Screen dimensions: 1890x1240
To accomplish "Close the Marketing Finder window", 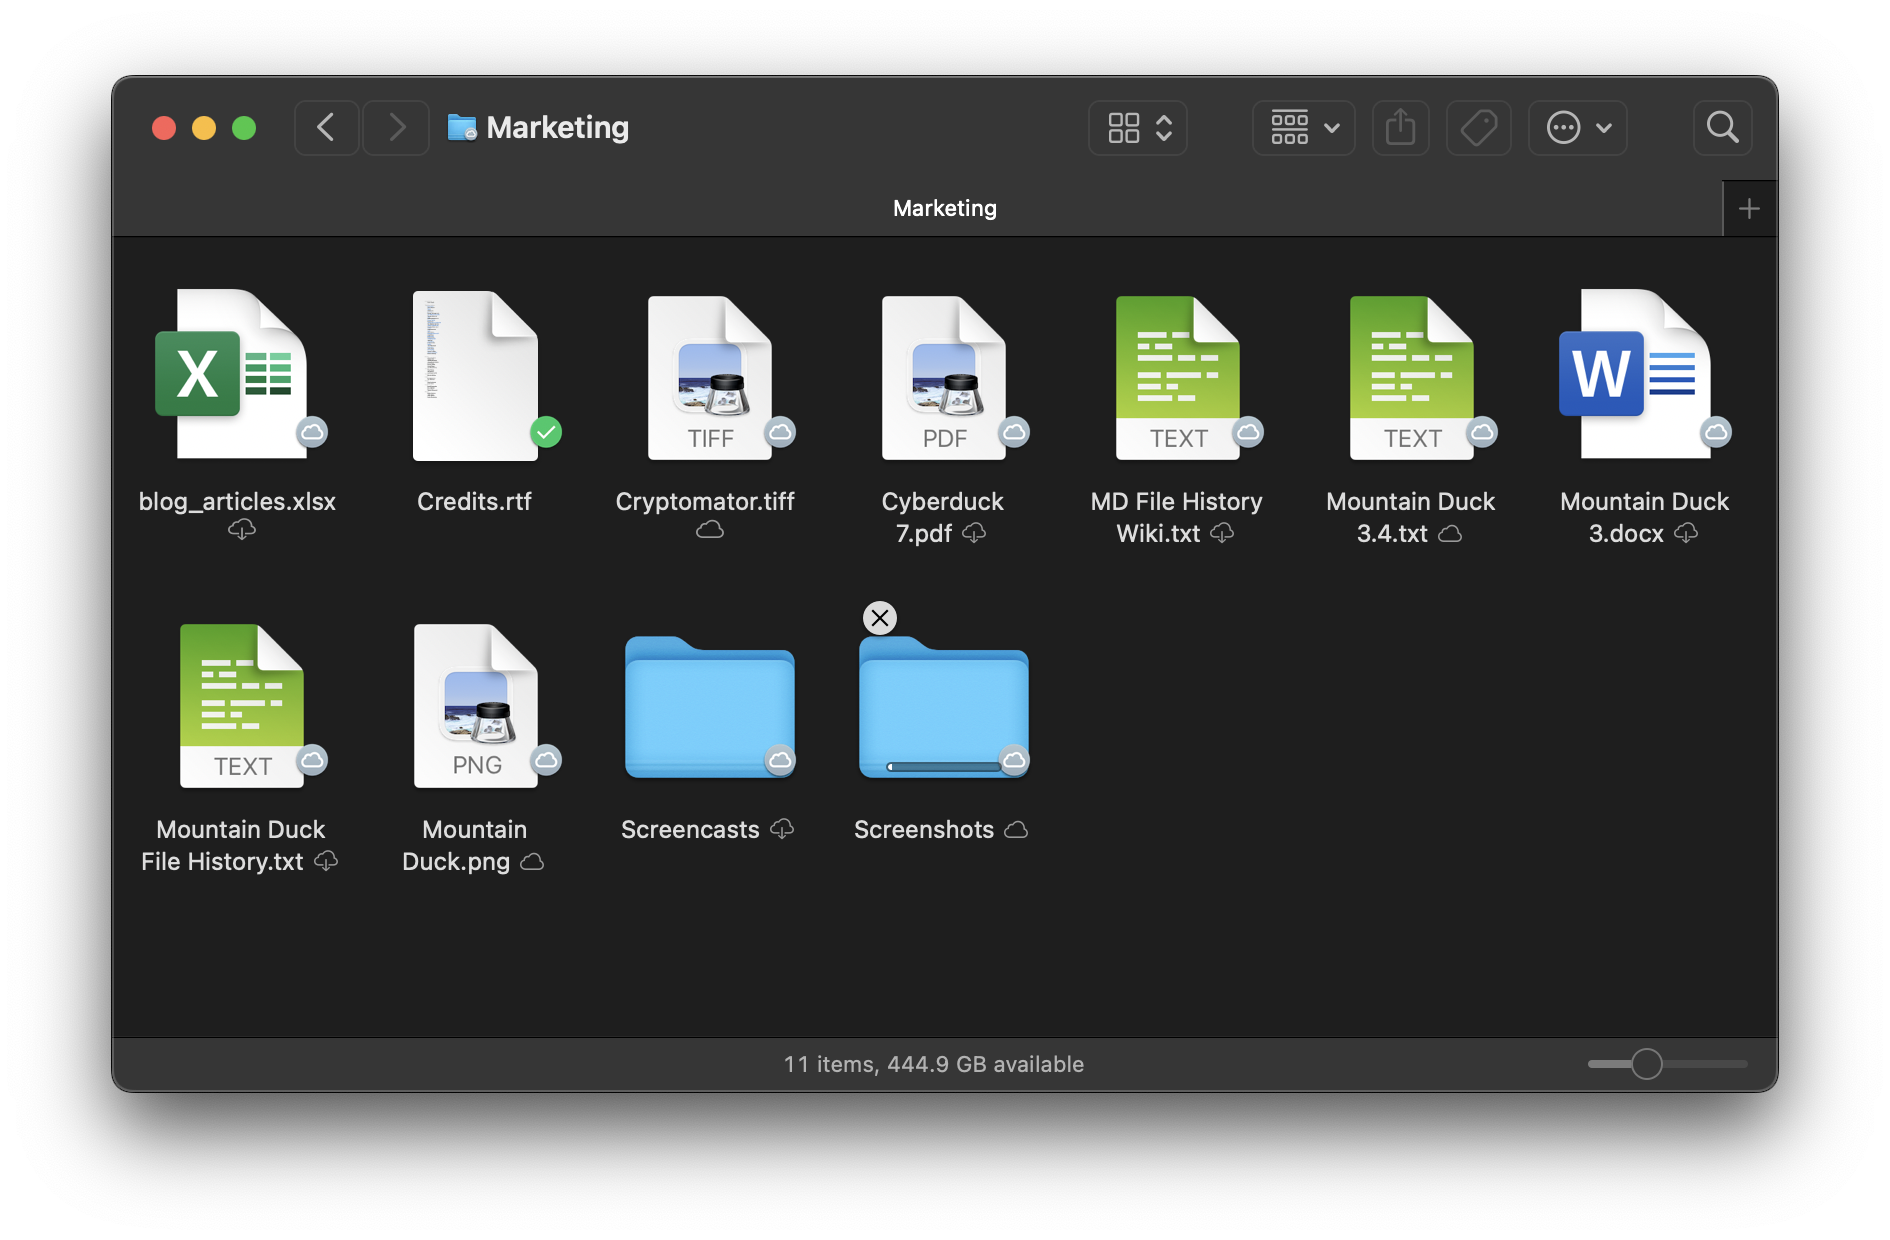I will (164, 128).
